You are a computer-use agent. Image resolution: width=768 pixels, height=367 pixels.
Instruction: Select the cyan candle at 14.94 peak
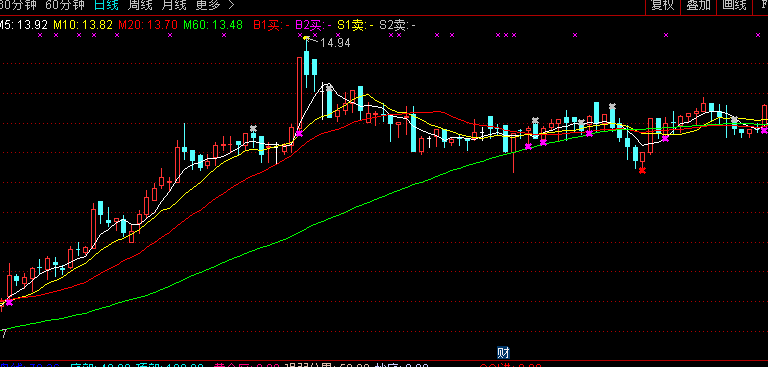307,62
